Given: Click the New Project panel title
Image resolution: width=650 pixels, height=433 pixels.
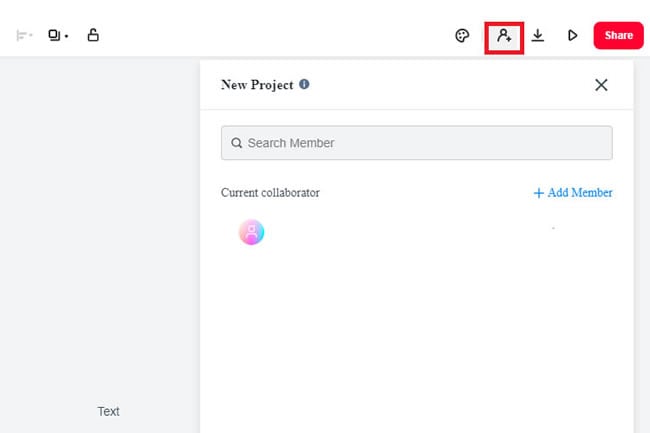Looking at the screenshot, I should [x=257, y=85].
